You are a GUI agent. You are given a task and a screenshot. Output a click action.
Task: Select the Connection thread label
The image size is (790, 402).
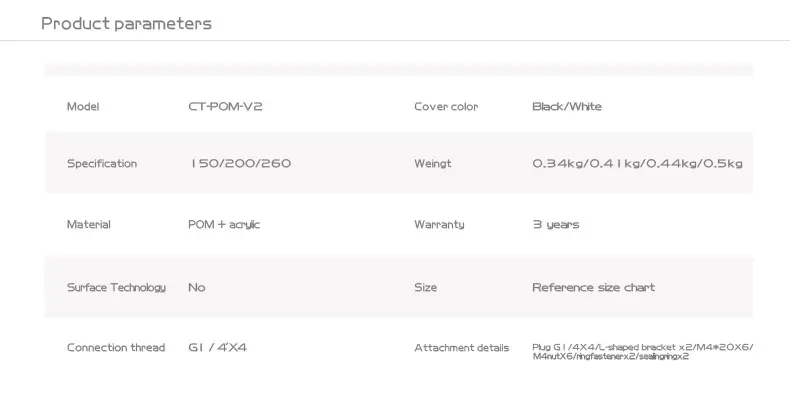point(116,348)
